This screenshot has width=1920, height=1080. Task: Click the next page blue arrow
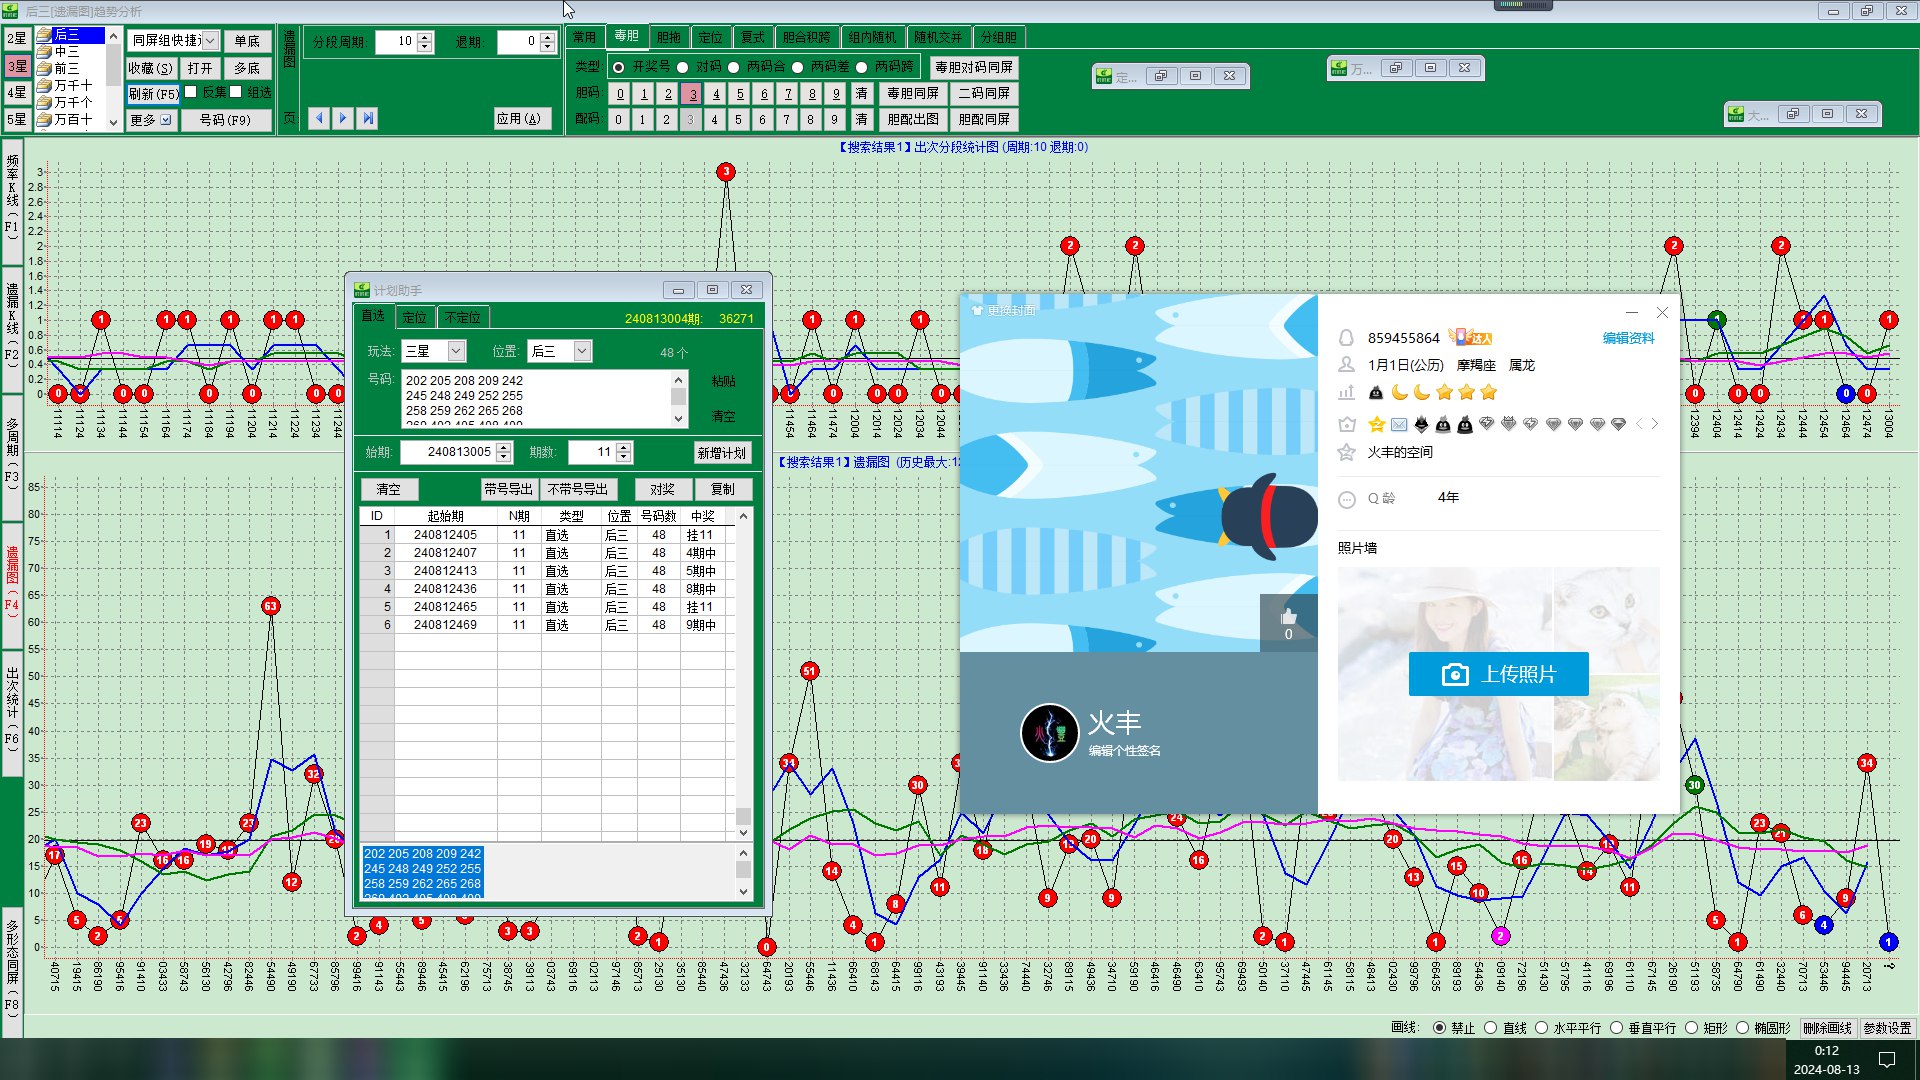tap(343, 118)
